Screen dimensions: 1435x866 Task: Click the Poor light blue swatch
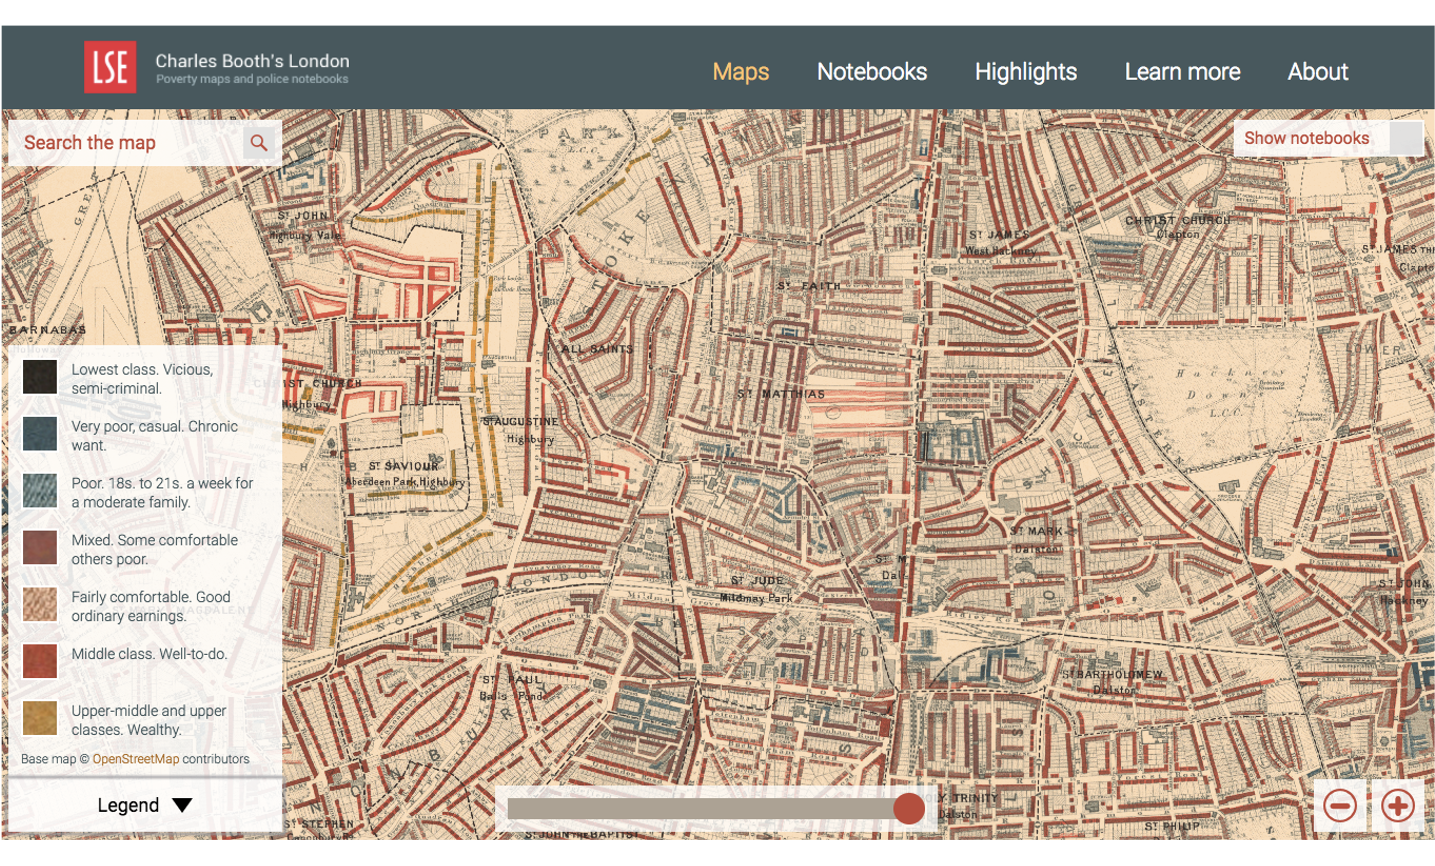tap(40, 491)
